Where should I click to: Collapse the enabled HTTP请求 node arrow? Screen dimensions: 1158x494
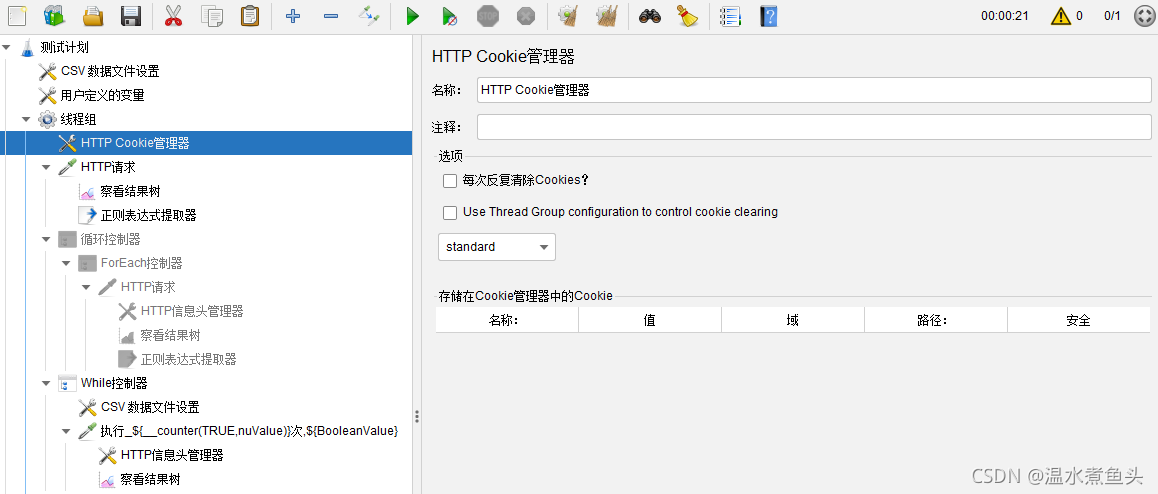[47, 168]
